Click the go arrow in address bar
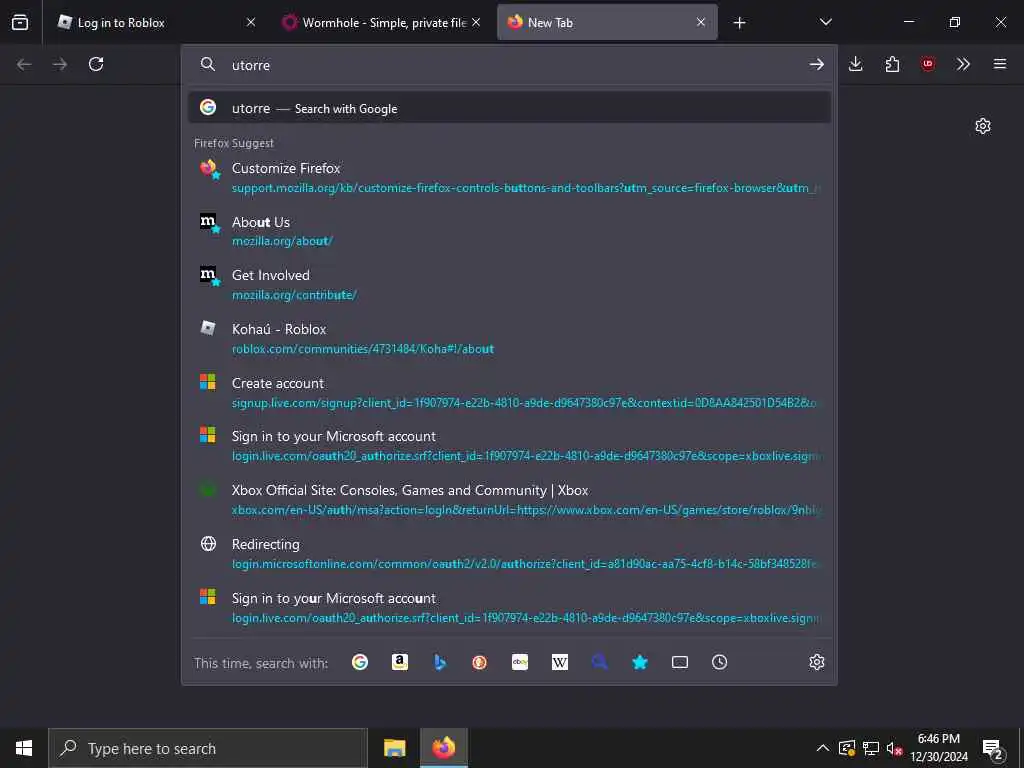The image size is (1024, 768). click(816, 64)
